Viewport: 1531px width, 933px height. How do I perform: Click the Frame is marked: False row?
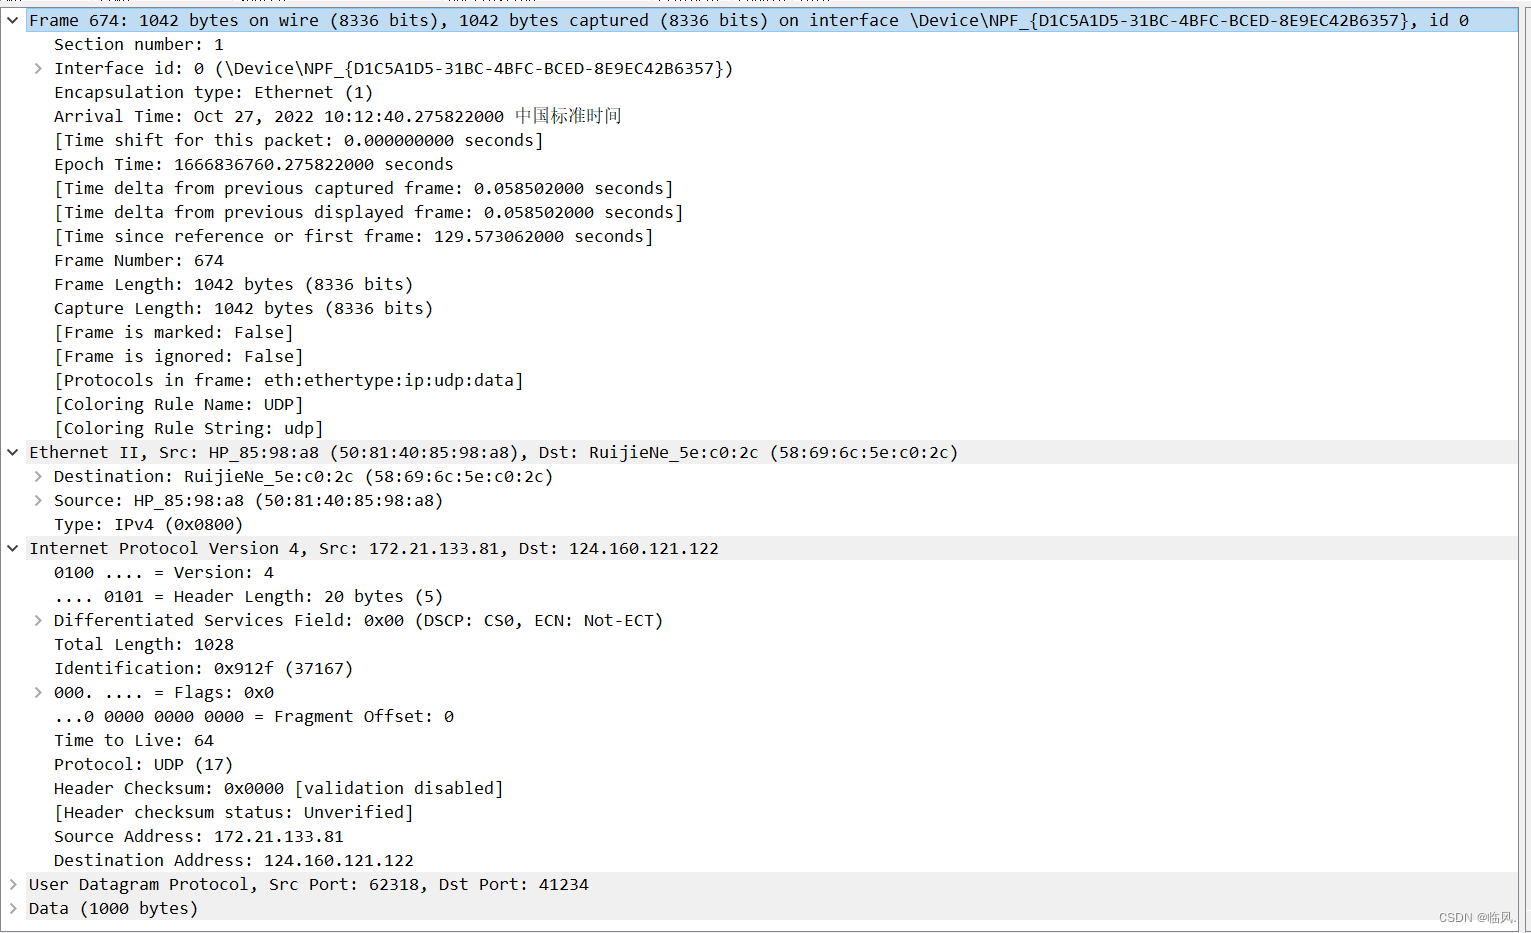[x=174, y=332]
